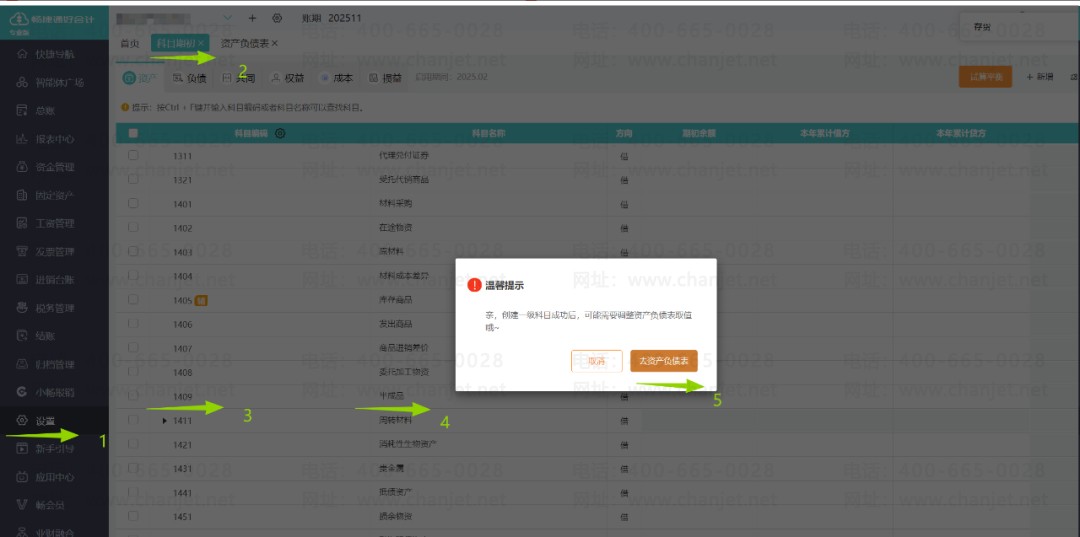Click the 期初余额 column header

698,134
